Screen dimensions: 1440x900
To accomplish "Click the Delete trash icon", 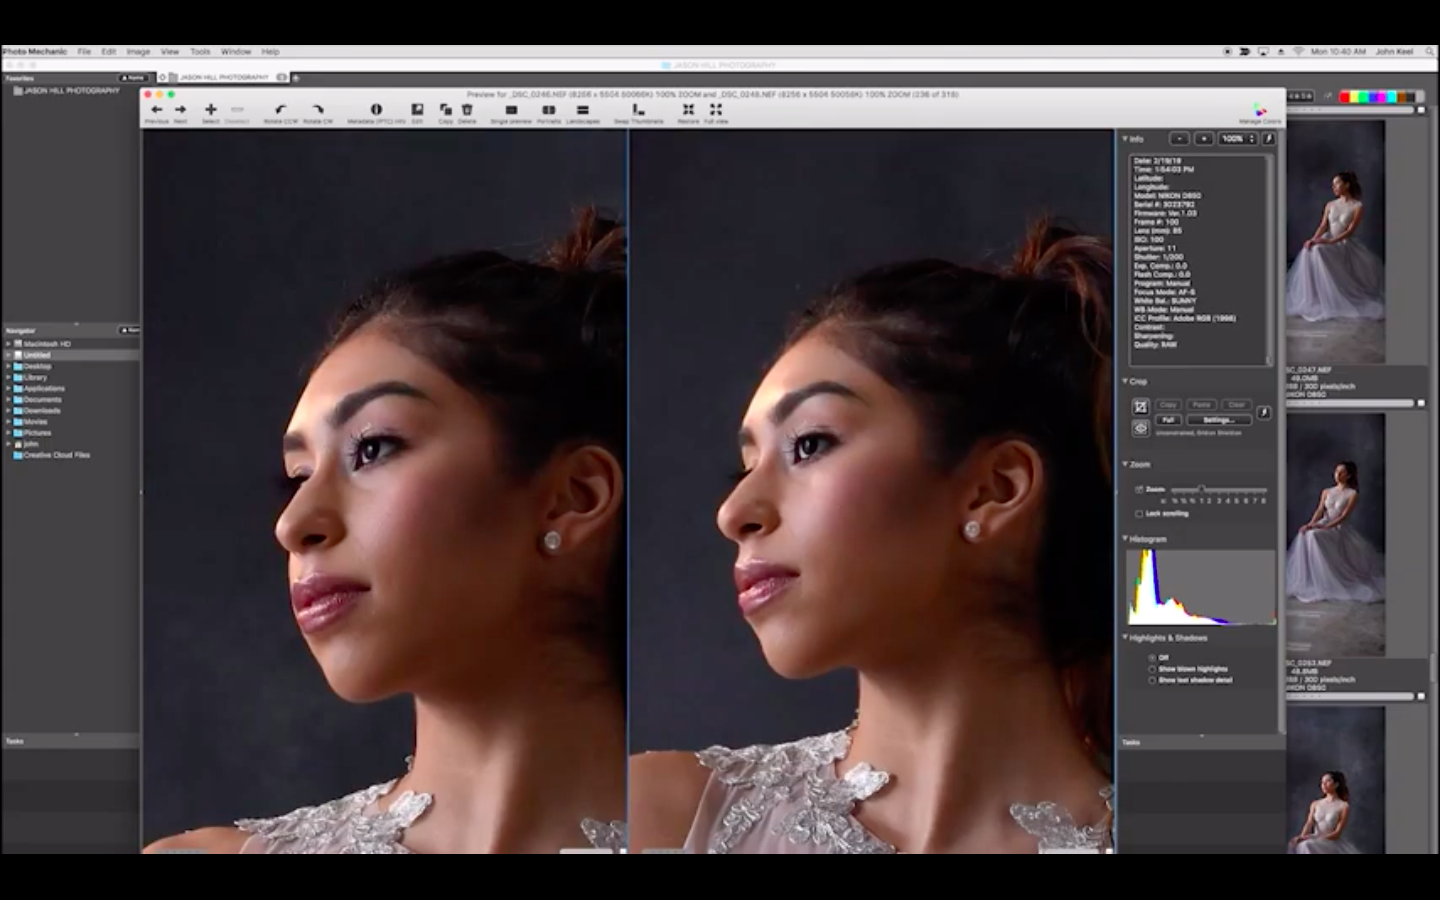I will pos(467,110).
